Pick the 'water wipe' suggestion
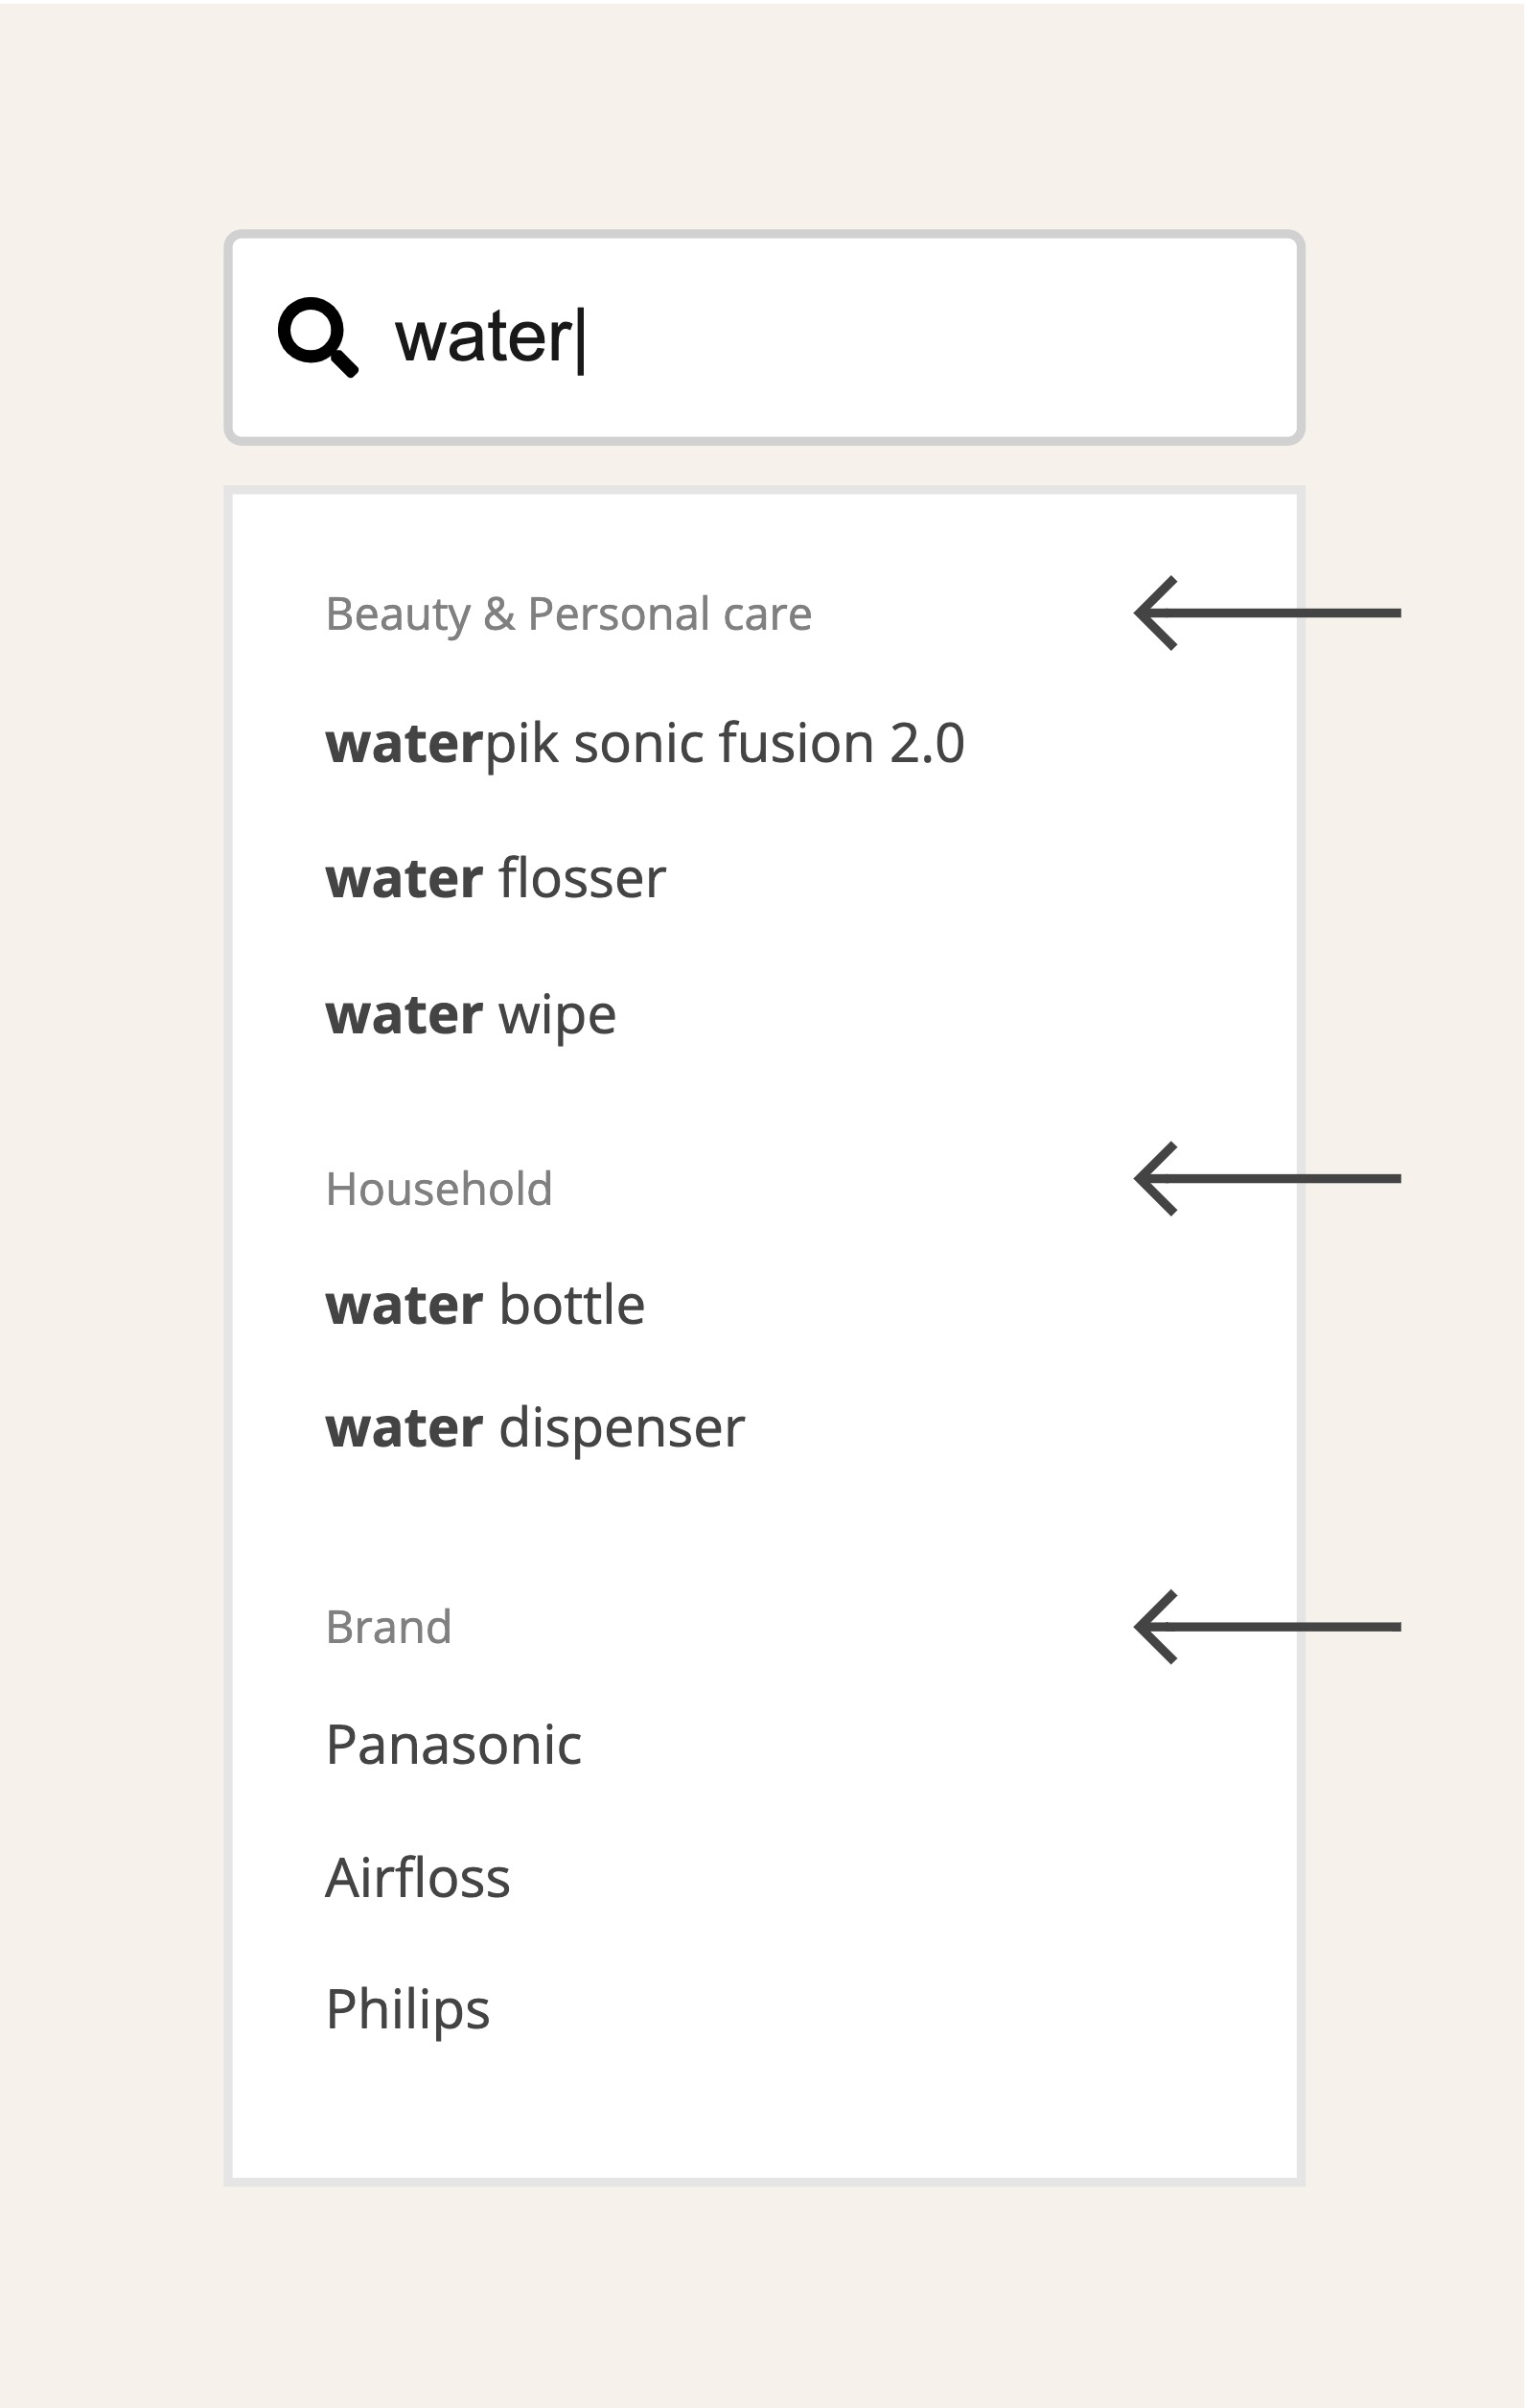This screenshot has width=1526, height=2408. click(x=471, y=1016)
